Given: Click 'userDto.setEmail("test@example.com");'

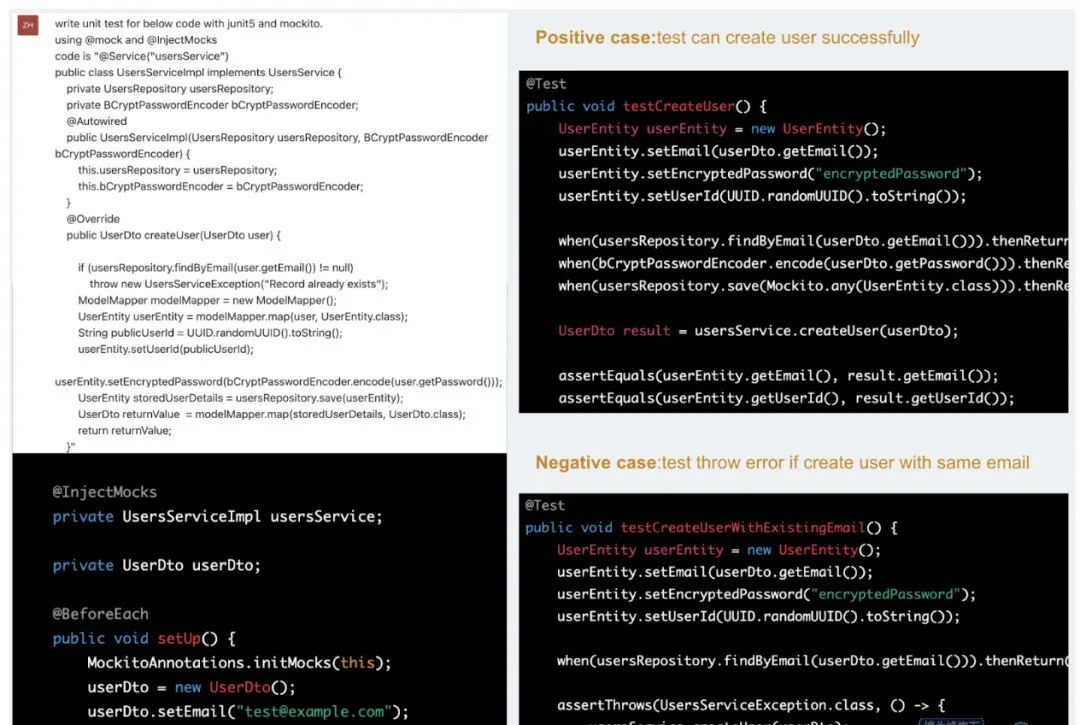Looking at the screenshot, I should pos(248,712).
